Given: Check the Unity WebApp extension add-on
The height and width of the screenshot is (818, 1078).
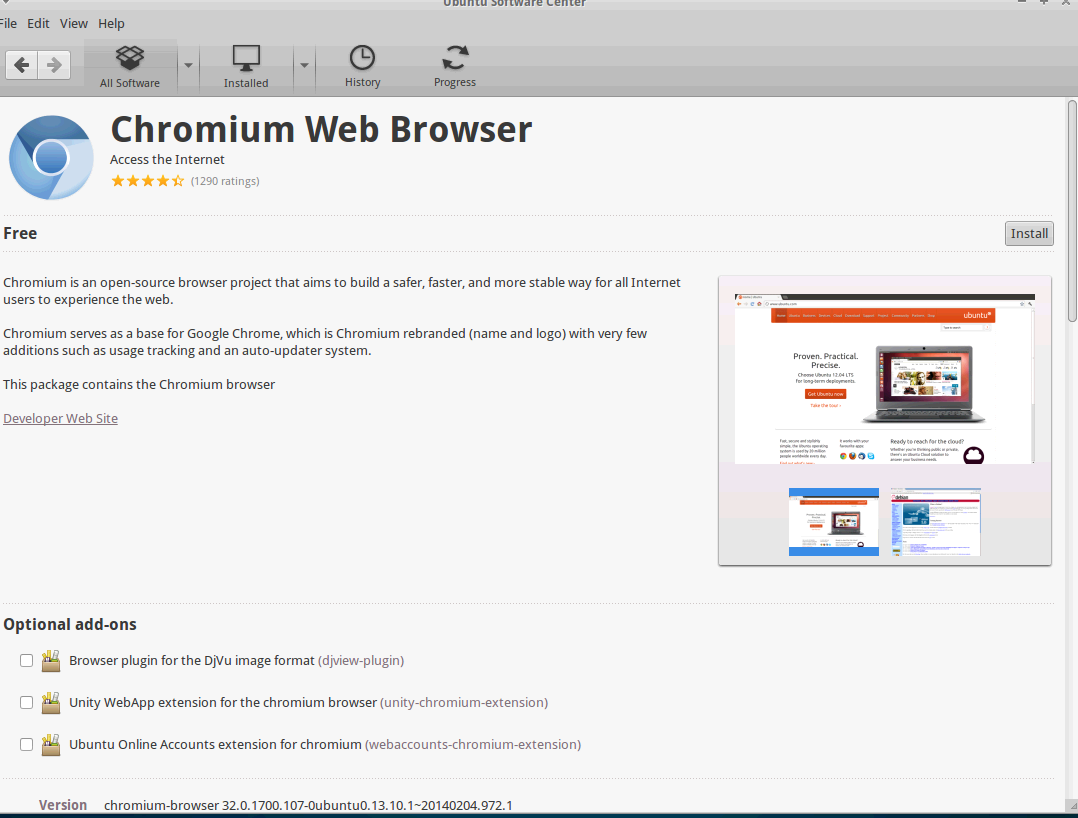Looking at the screenshot, I should (x=26, y=703).
